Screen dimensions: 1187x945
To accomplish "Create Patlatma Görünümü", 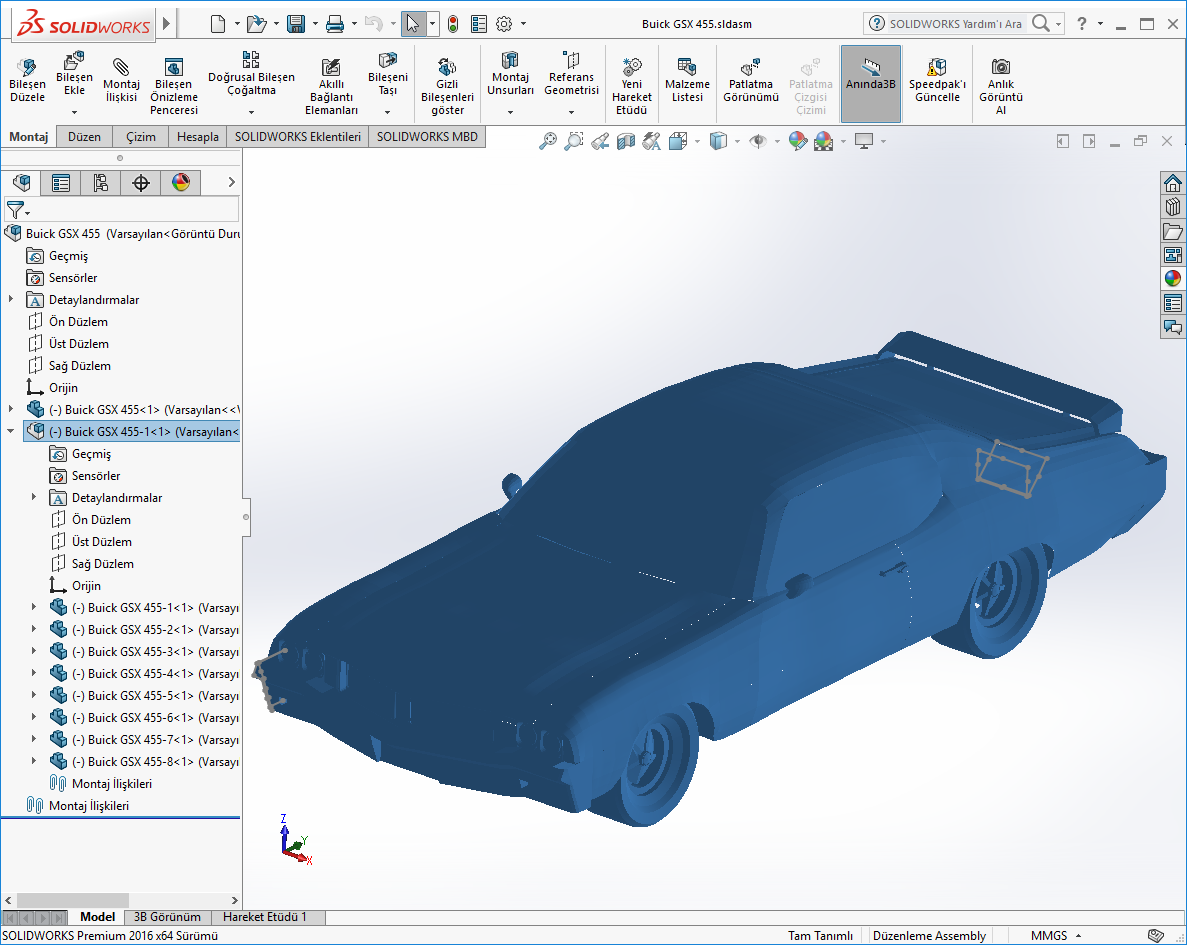I will [751, 80].
